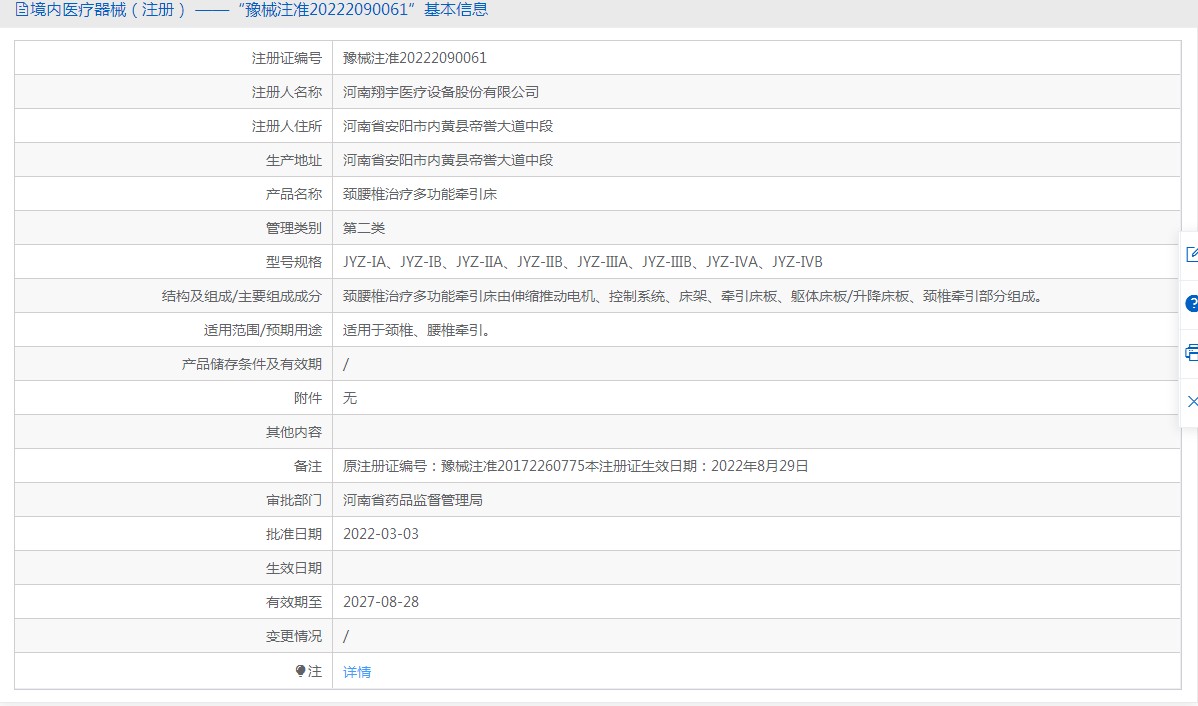
Task: Click the model list starting JYZ-IA
Action: [x=583, y=262]
